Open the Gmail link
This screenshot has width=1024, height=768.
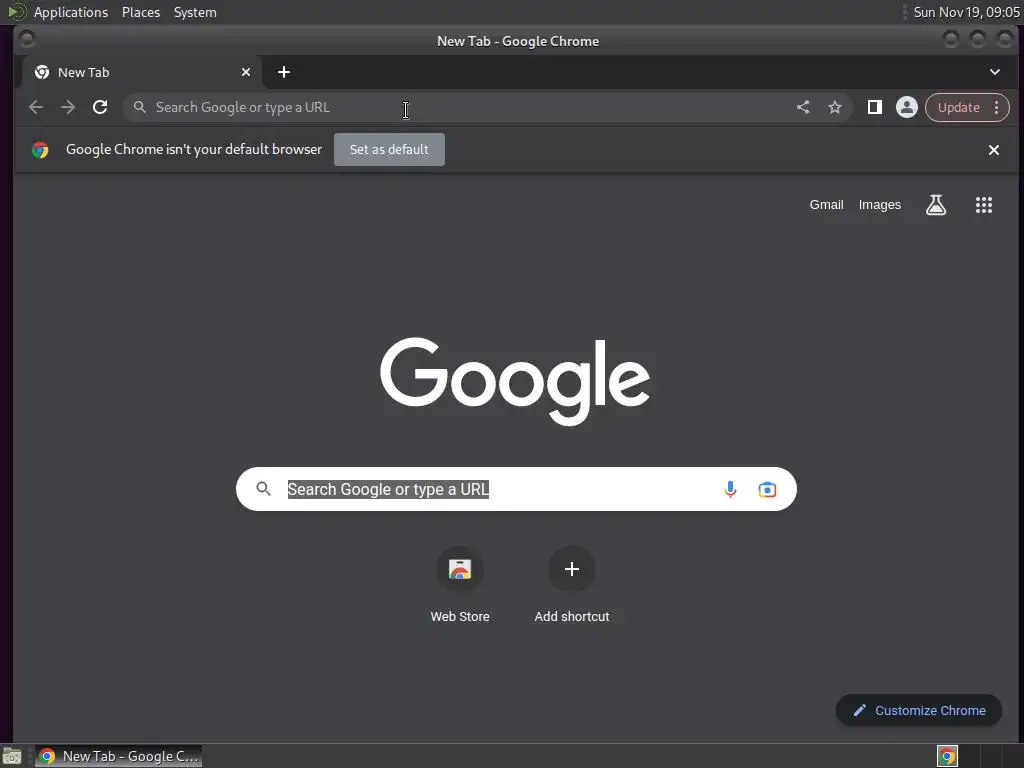point(826,204)
